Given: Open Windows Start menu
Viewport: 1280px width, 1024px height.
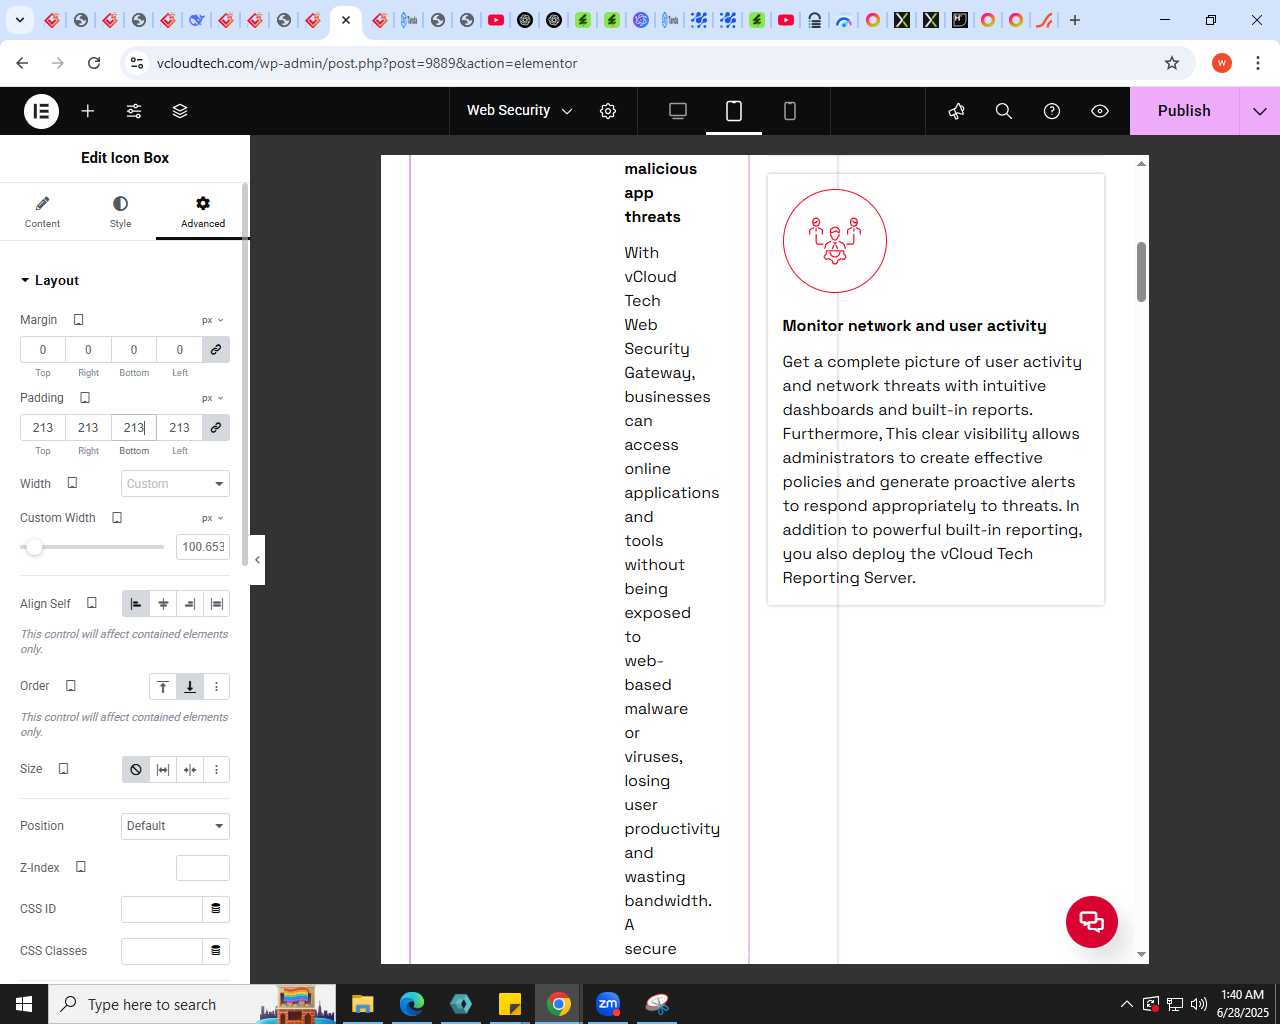Looking at the screenshot, I should (24, 1004).
